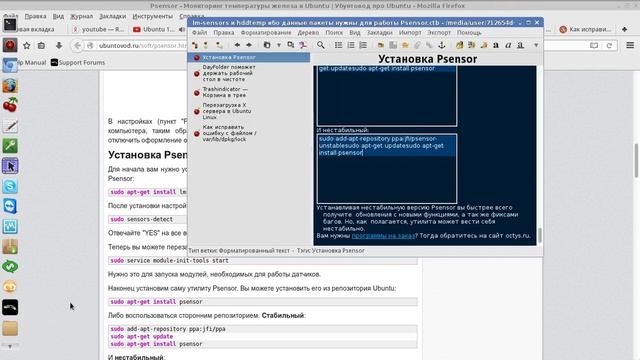Select the 'Установка Psensor' tree node
Screen dimensions: 640x360
[x=249, y=58]
